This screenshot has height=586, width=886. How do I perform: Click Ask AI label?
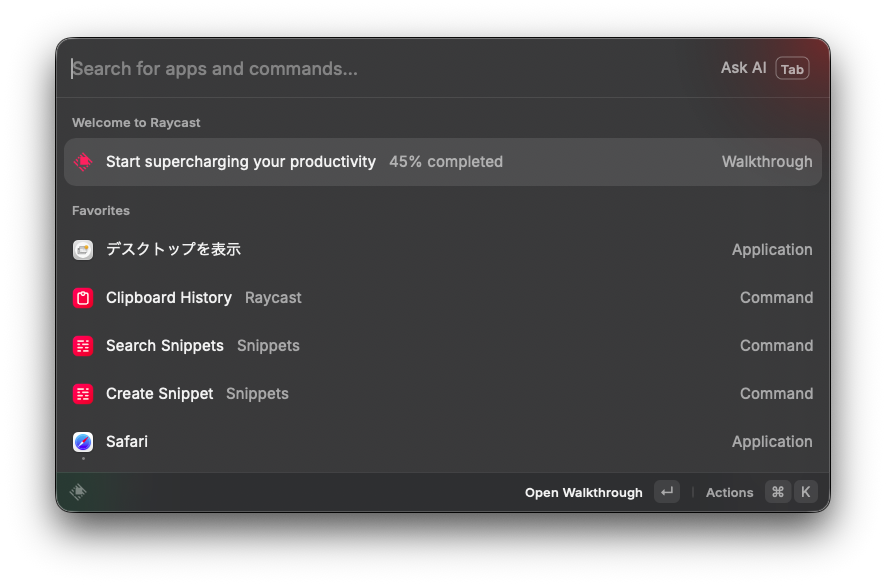(744, 68)
